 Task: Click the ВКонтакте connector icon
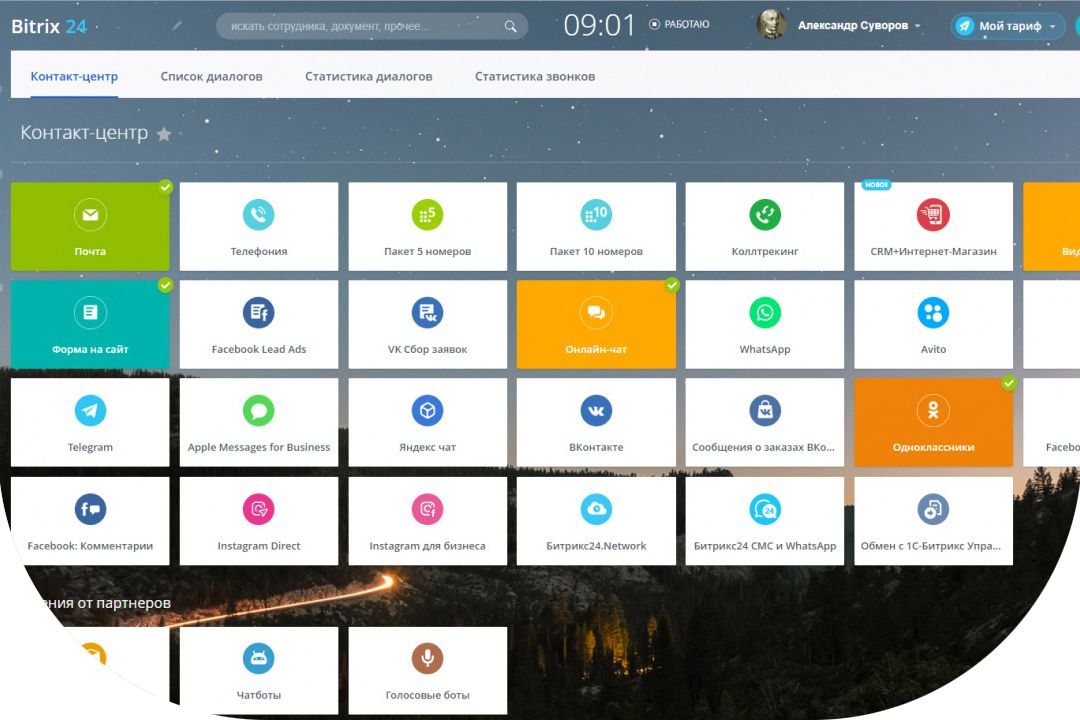click(x=596, y=411)
